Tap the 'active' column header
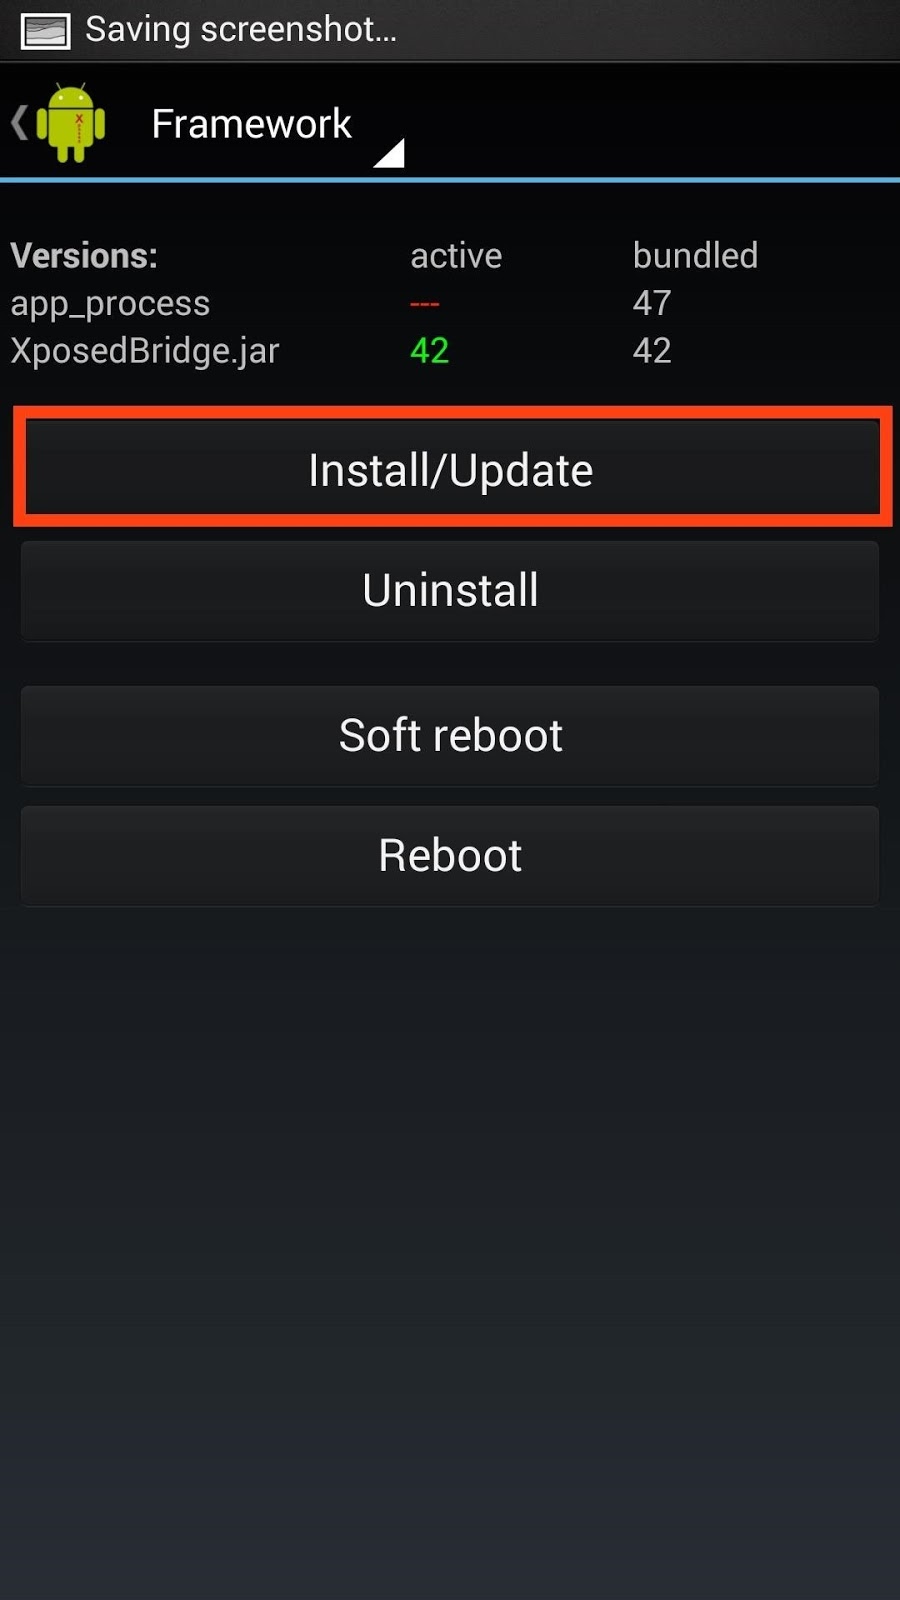 (456, 256)
